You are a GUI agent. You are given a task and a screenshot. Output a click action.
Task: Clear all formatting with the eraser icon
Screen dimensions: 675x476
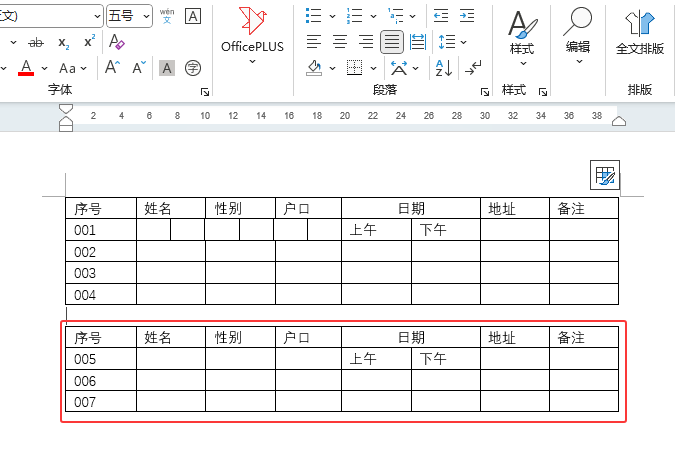click(116, 42)
